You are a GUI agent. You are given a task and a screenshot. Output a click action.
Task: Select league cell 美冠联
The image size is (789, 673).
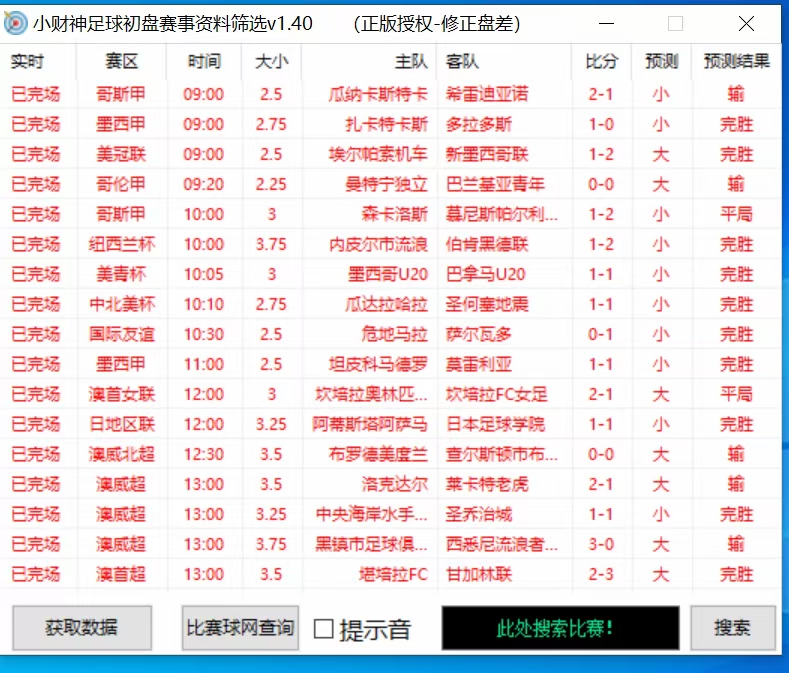click(121, 154)
